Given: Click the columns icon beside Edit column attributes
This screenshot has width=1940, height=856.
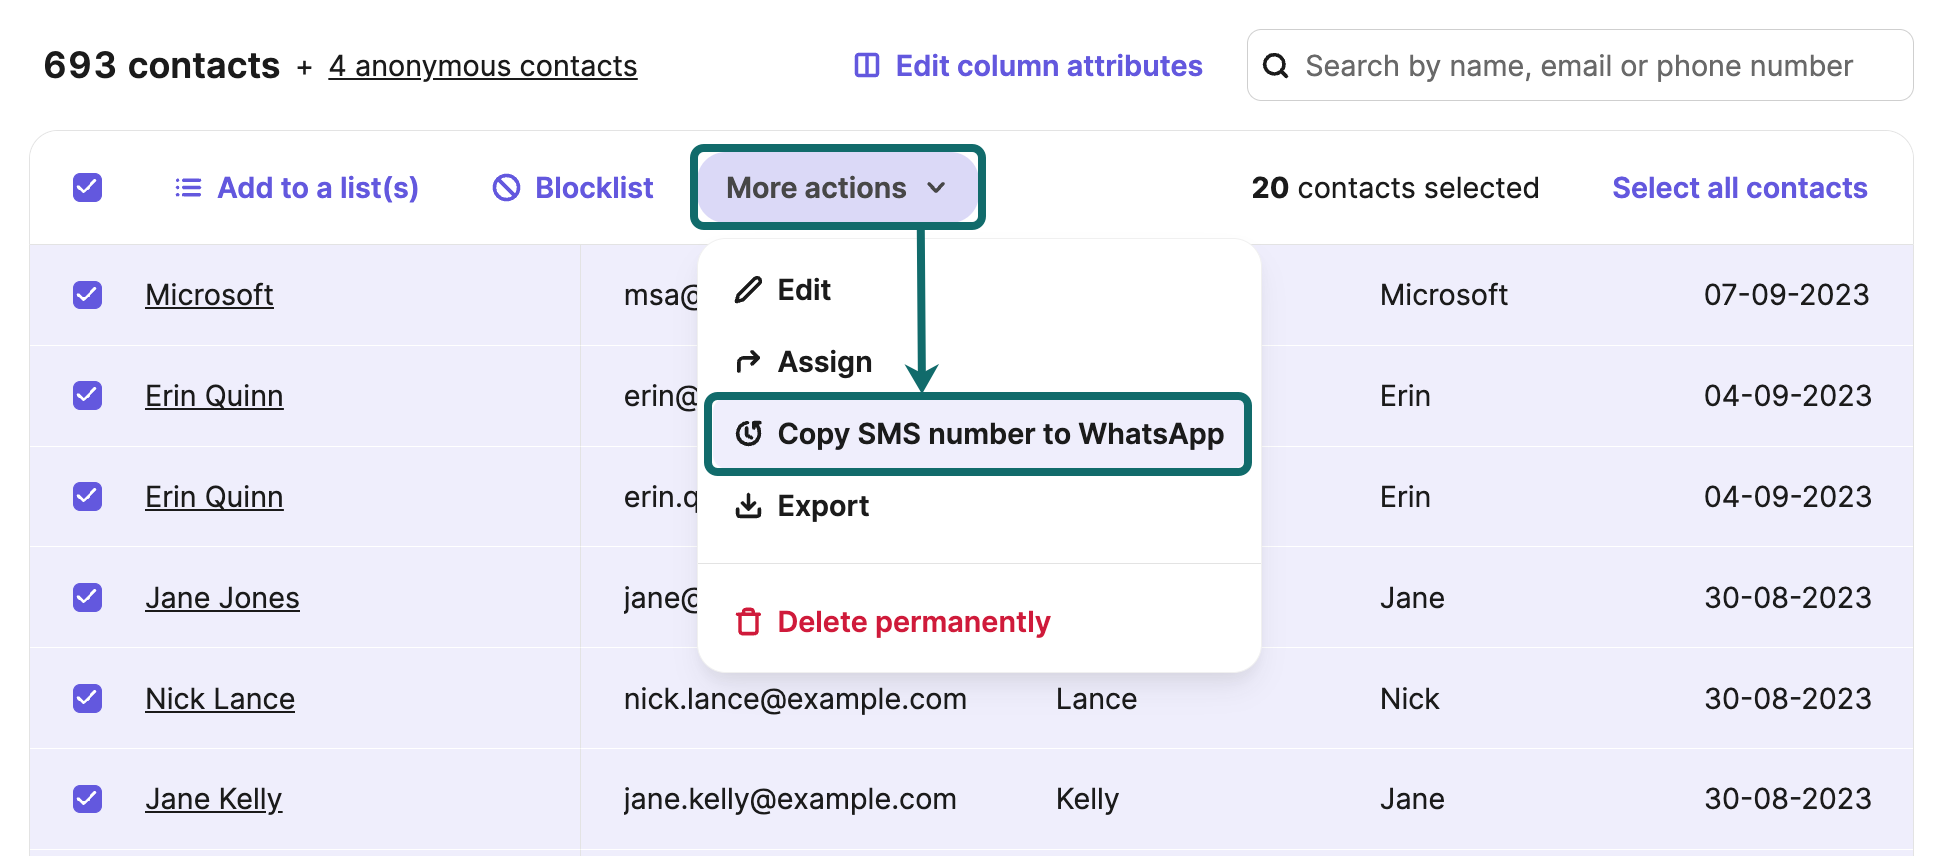Looking at the screenshot, I should click(x=866, y=66).
